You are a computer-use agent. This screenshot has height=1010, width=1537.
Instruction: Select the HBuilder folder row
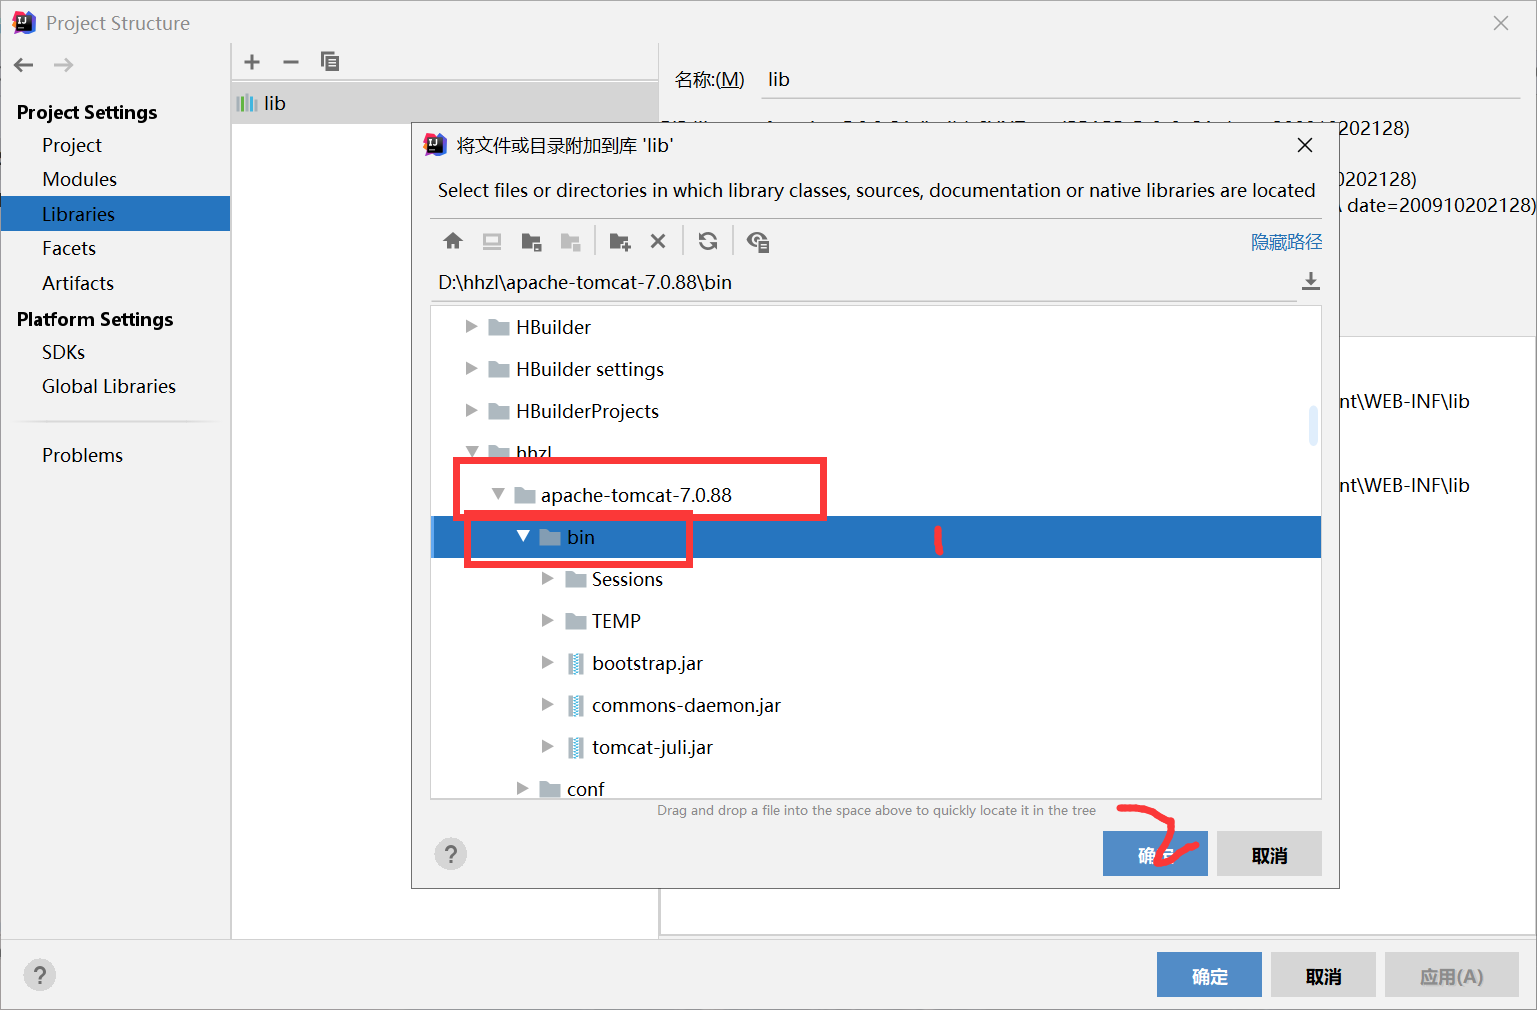pos(876,327)
